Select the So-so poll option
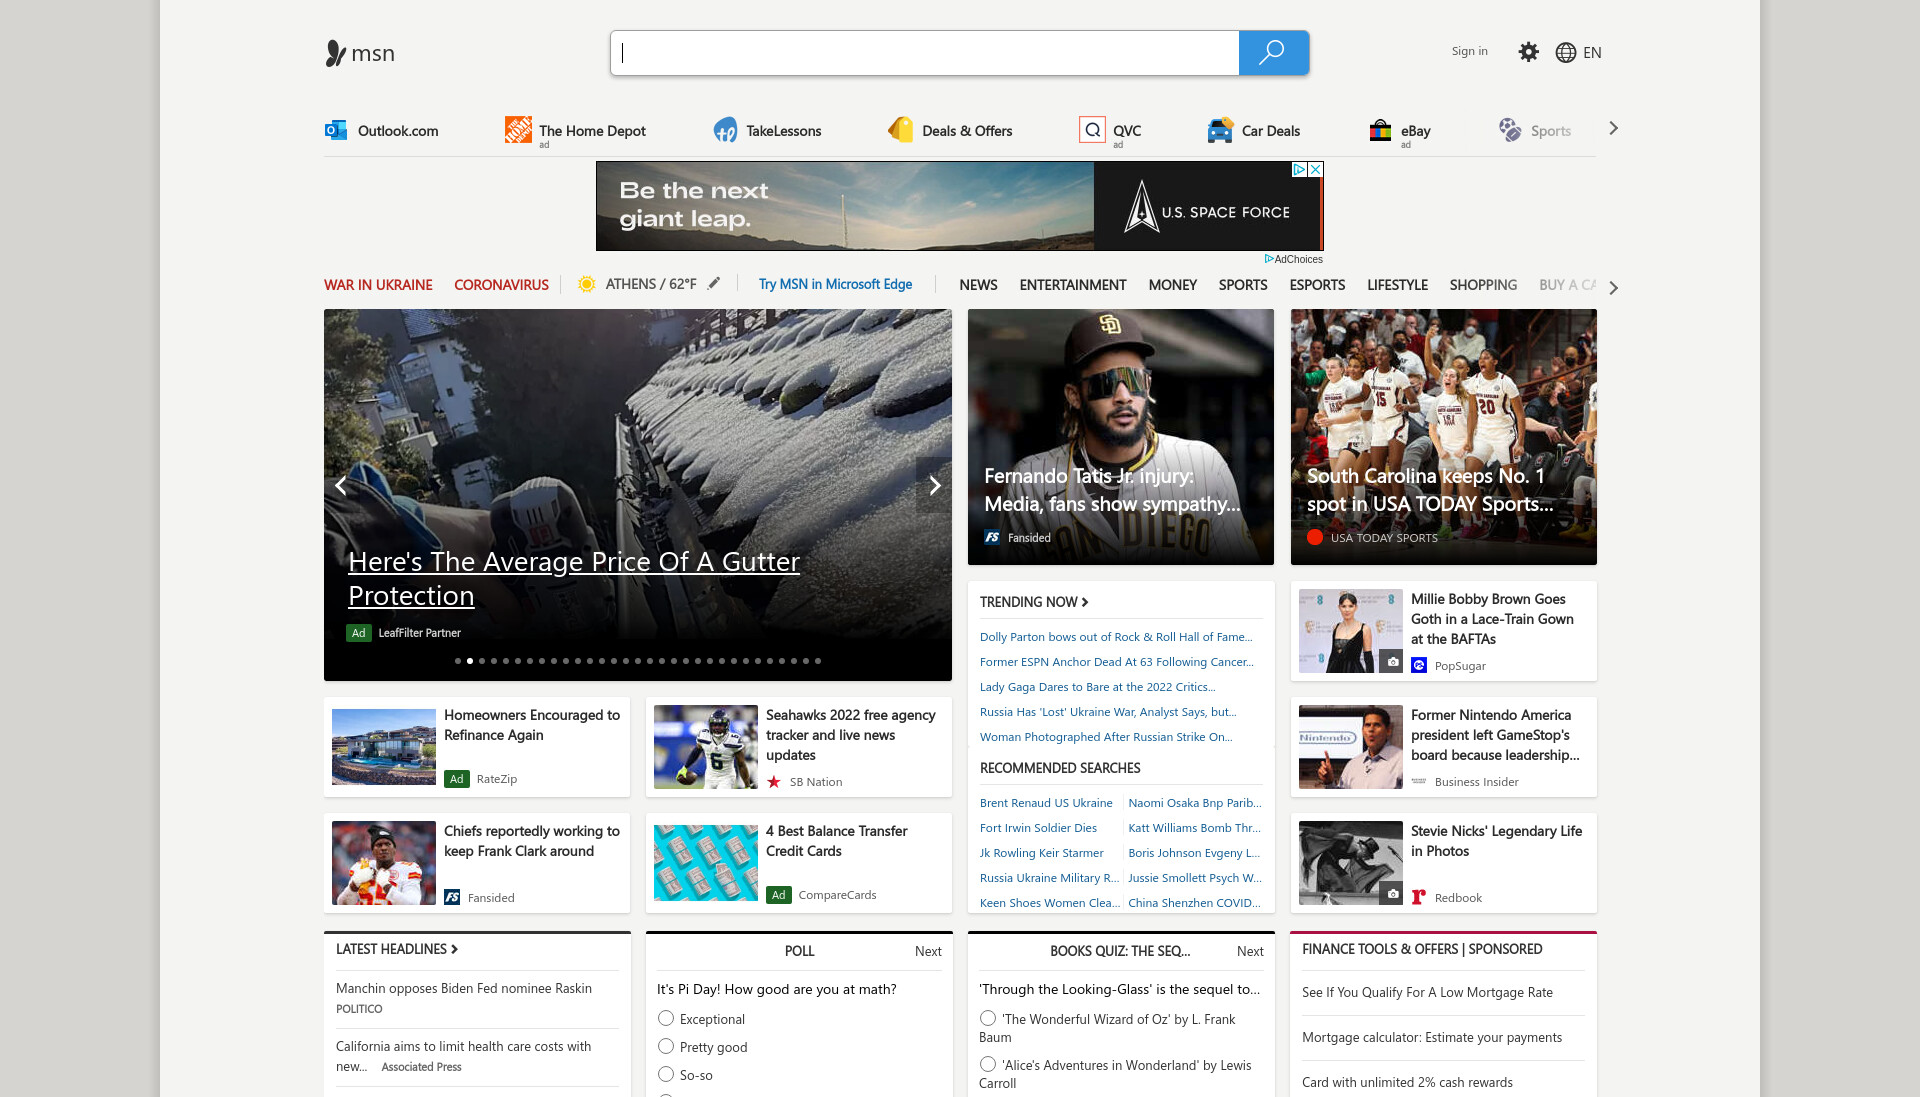1920x1097 pixels. coord(666,1074)
